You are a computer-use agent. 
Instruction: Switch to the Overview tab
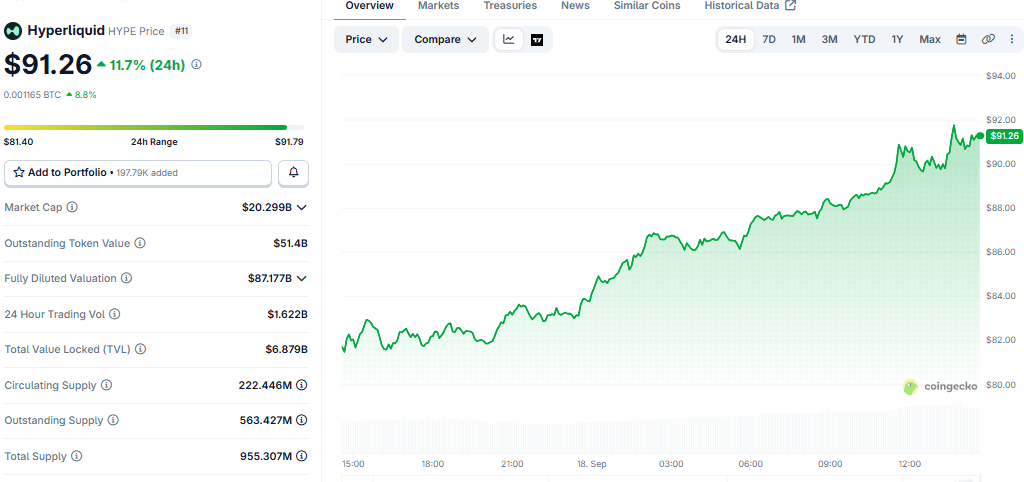click(370, 6)
